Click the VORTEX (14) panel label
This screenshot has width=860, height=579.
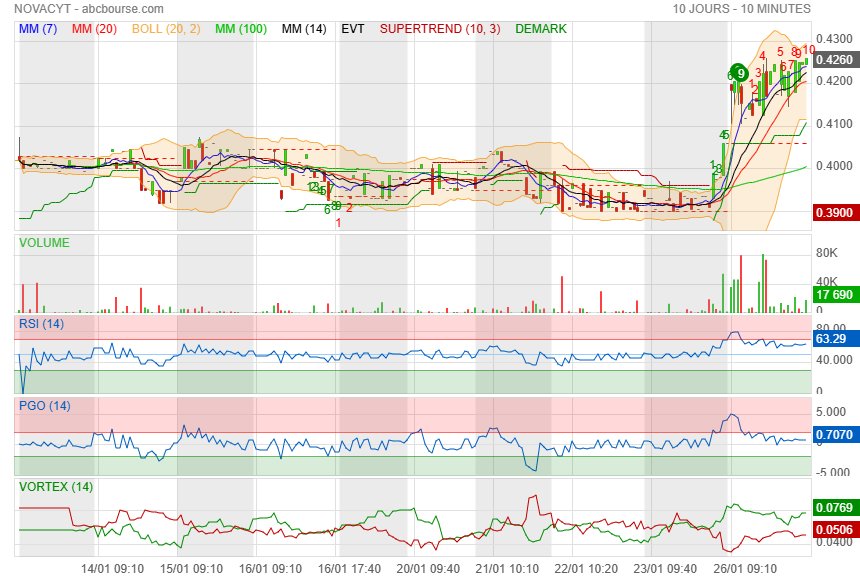(x=55, y=487)
